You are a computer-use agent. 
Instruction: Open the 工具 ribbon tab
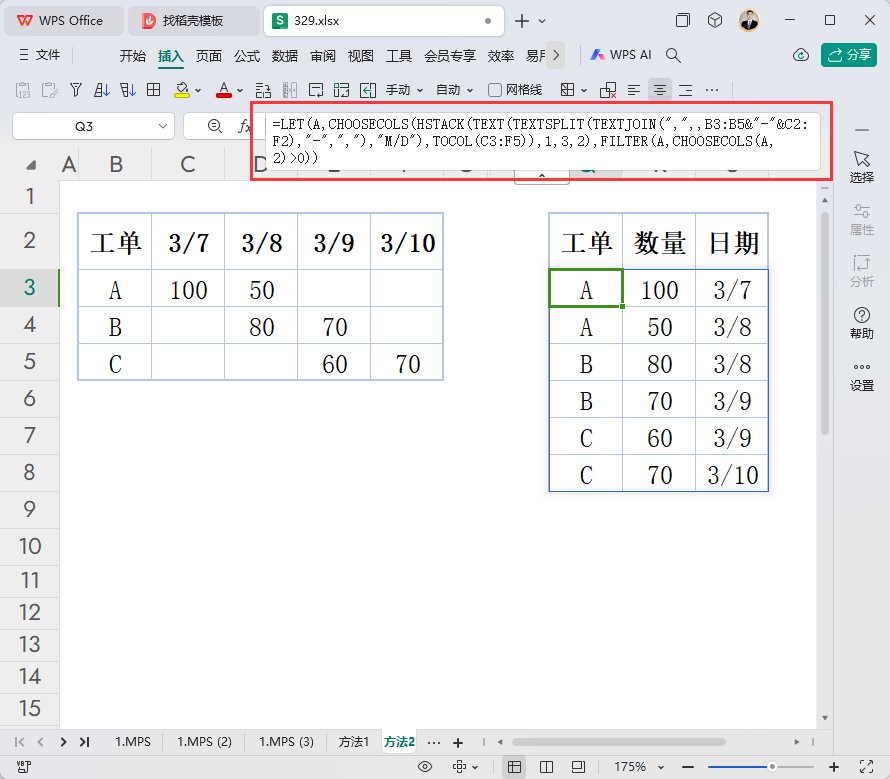399,56
